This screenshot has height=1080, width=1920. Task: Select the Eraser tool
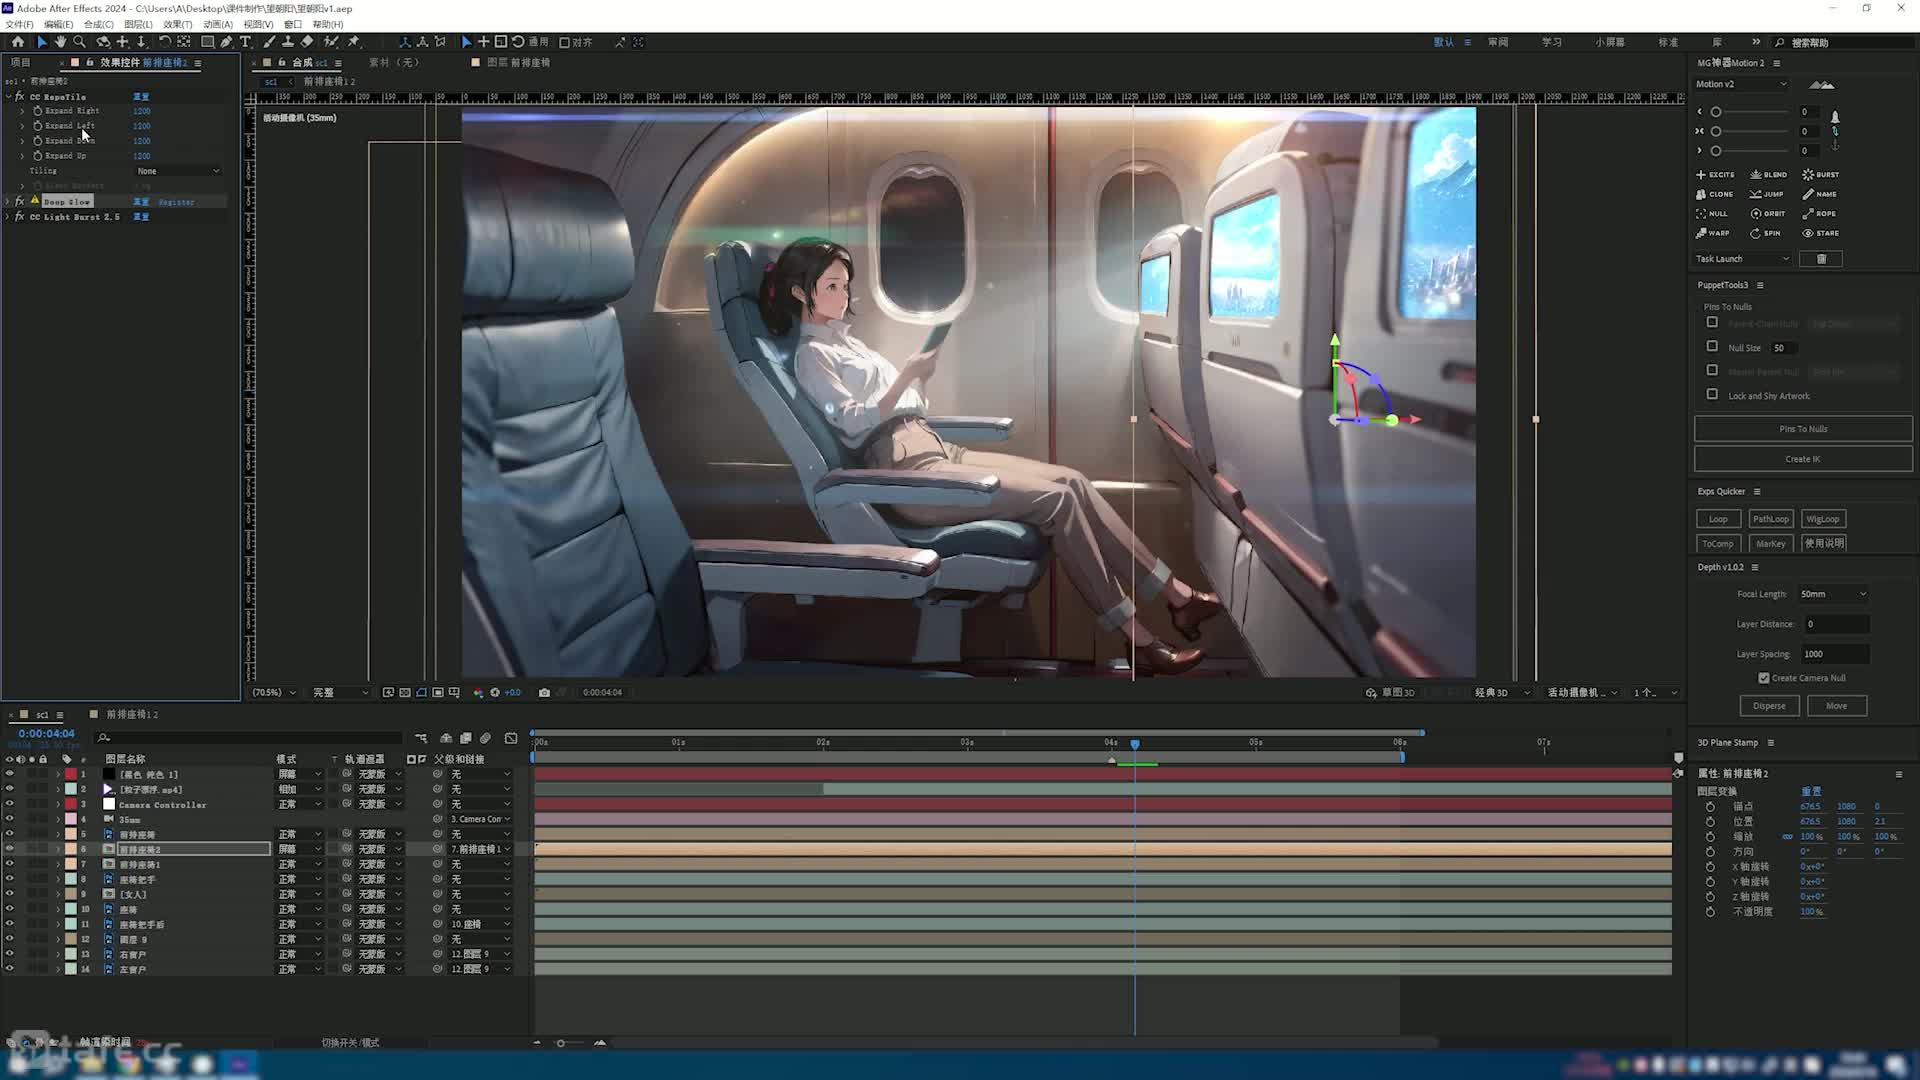307,42
